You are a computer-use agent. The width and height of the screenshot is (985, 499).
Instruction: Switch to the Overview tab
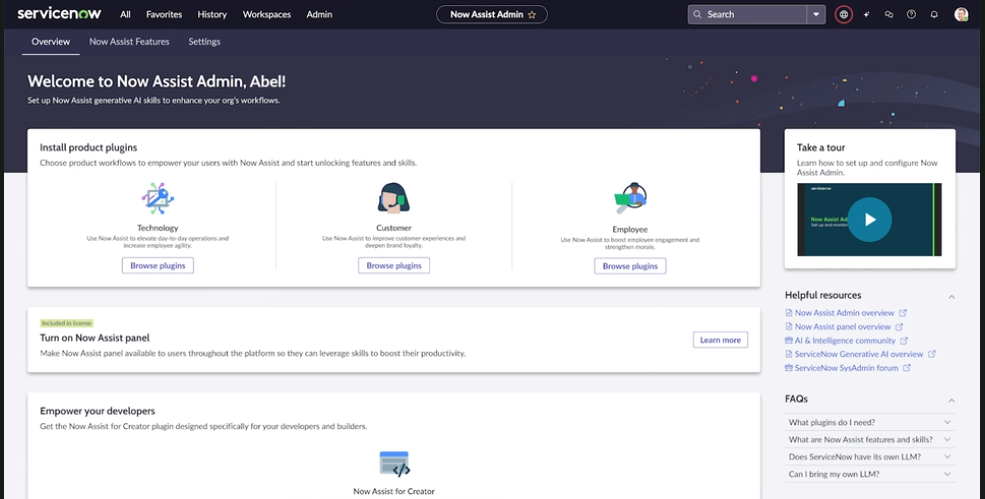click(x=51, y=41)
